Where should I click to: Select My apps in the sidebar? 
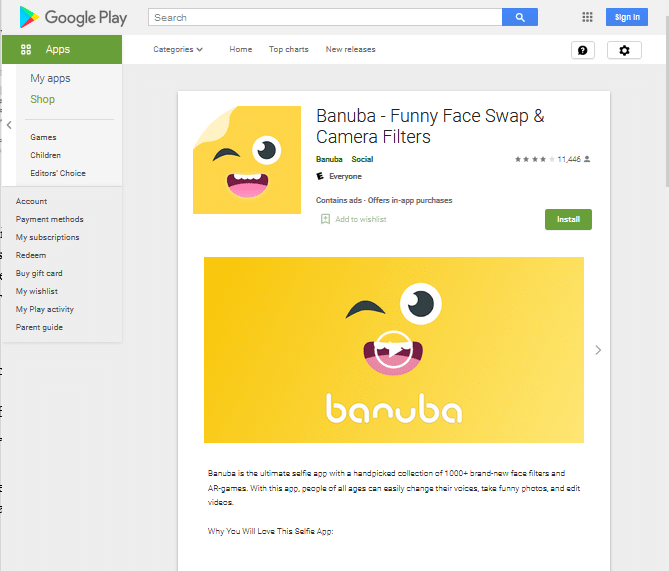50,79
